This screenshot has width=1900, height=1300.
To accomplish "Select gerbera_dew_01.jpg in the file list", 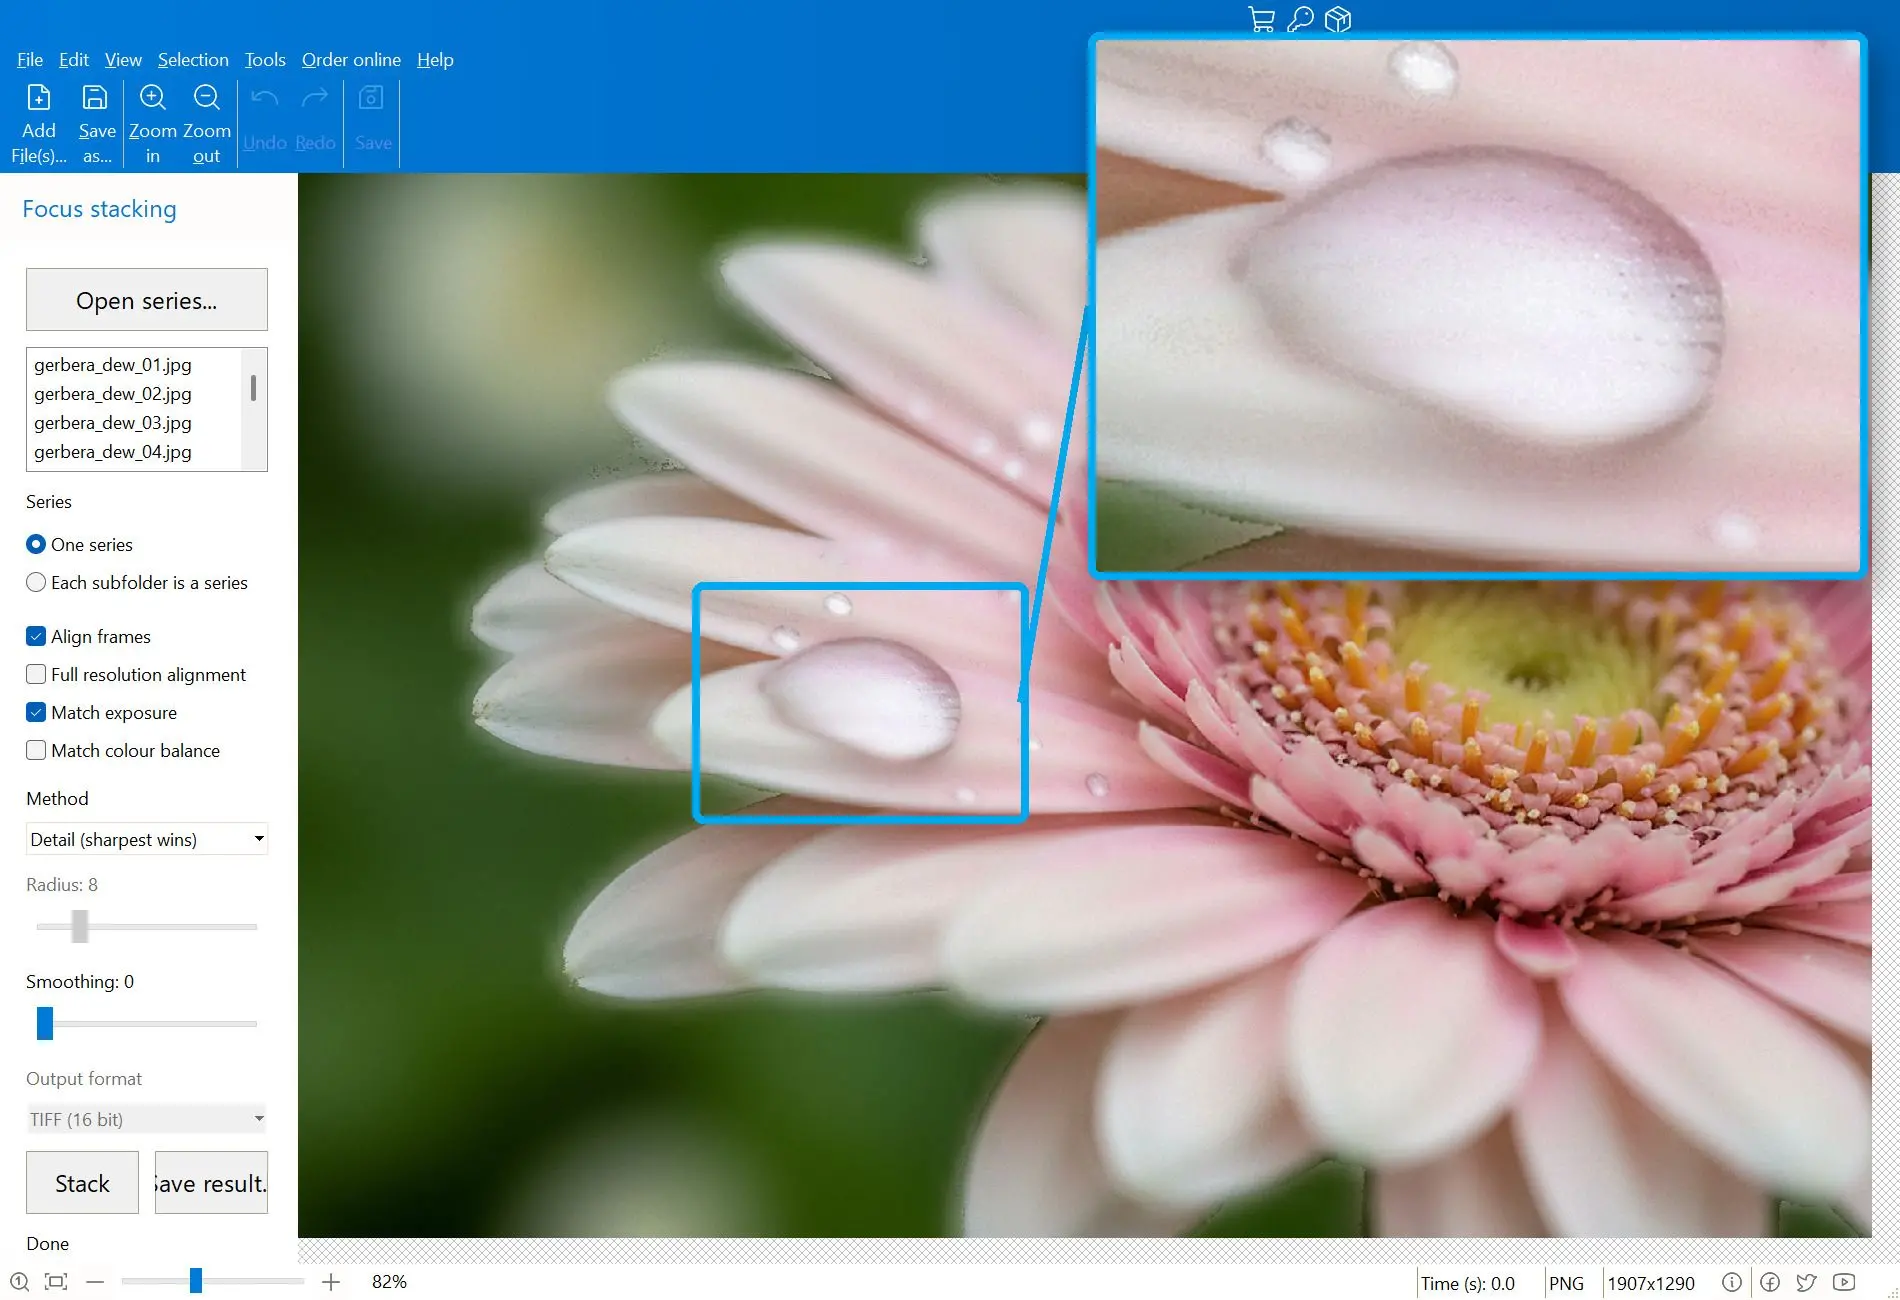I will pos(113,365).
